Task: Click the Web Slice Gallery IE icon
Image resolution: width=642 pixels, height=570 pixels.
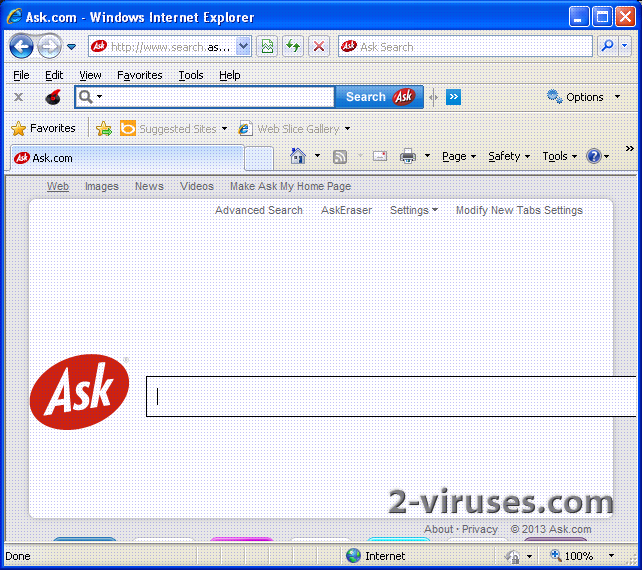Action: (244, 129)
